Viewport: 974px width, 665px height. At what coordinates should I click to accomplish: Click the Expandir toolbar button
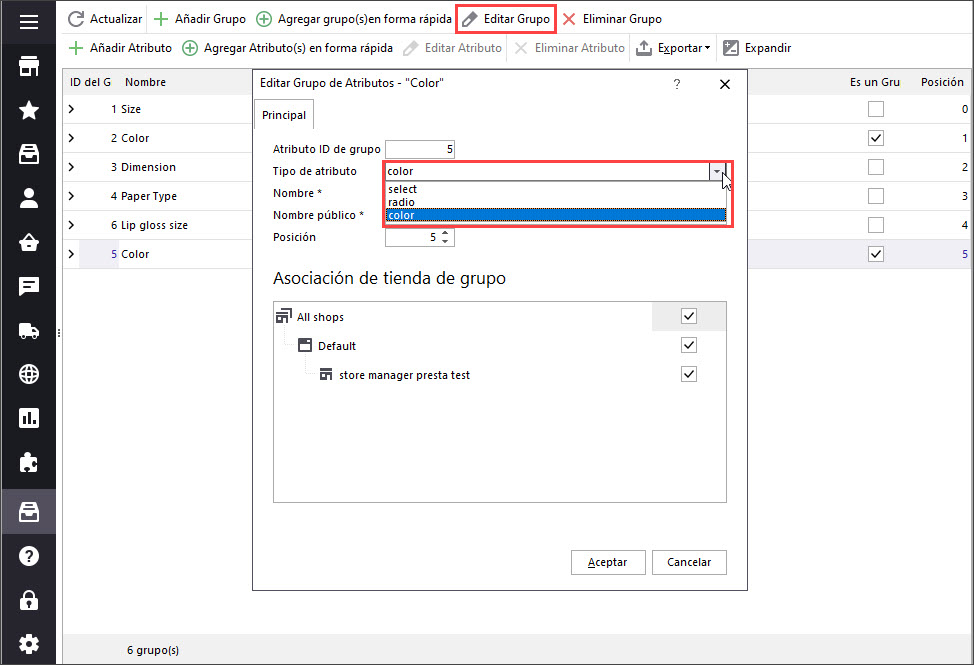757,48
